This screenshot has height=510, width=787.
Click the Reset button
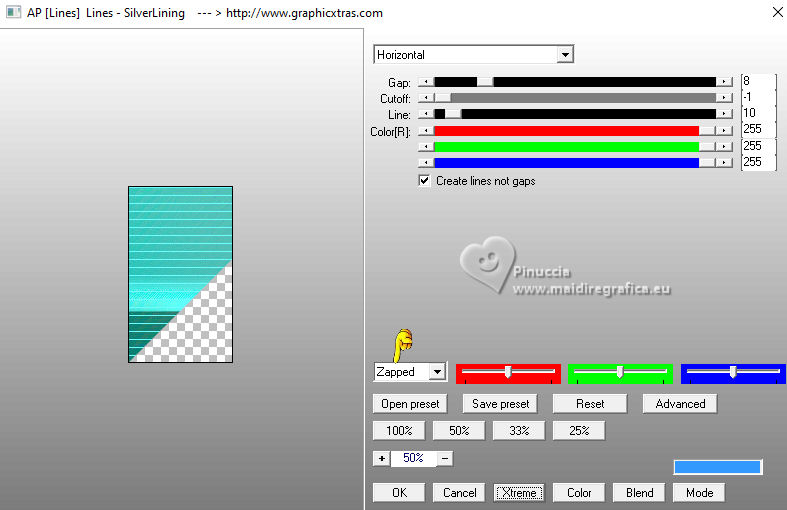[590, 404]
